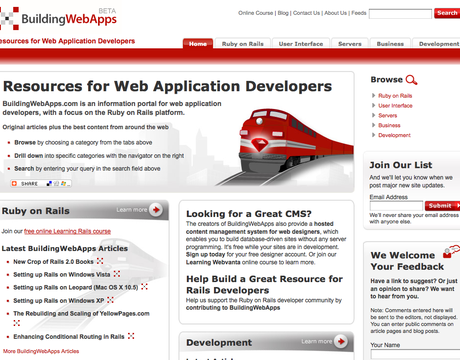
Task: Open More BuildingWebApps Articles link
Action: [41, 351]
